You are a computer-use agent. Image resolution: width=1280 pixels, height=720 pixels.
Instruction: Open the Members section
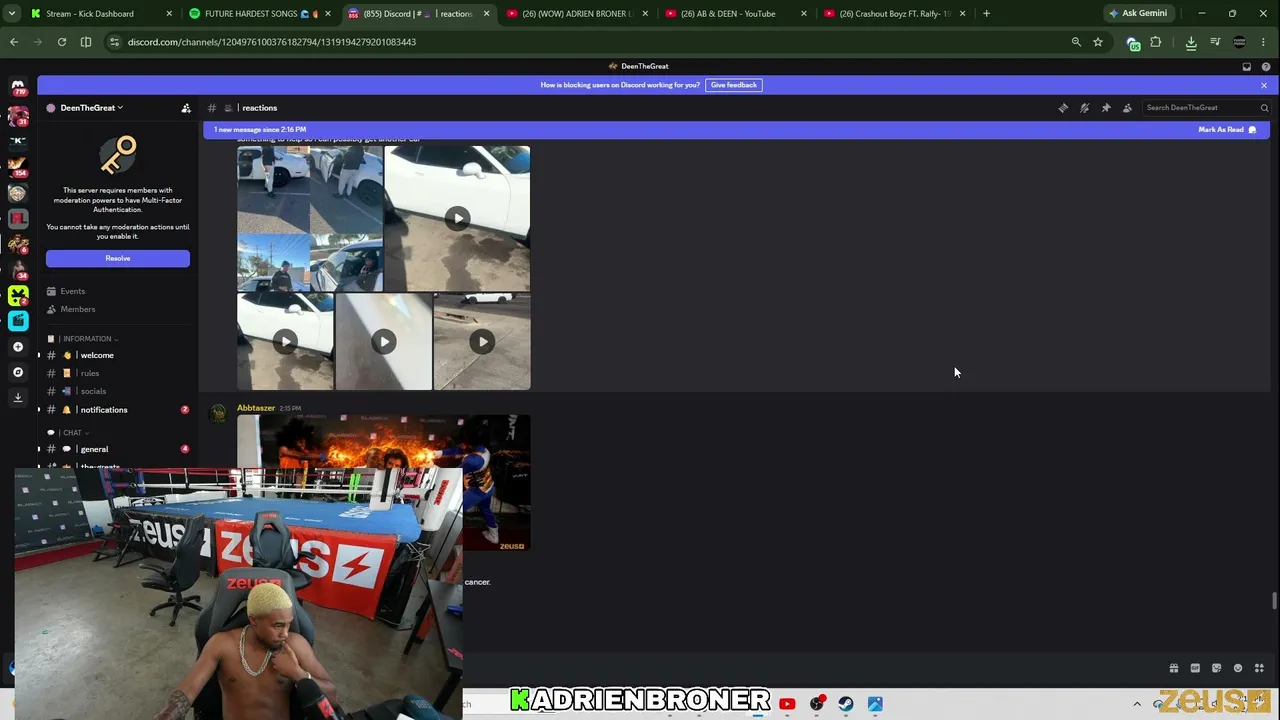[117, 309]
